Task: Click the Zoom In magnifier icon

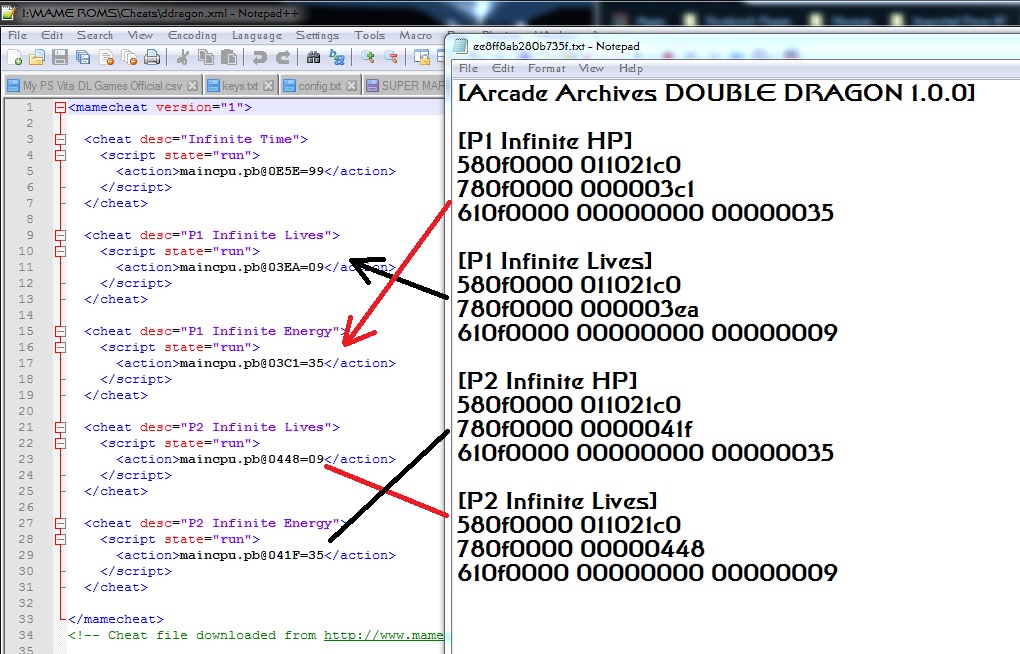Action: [x=368, y=58]
